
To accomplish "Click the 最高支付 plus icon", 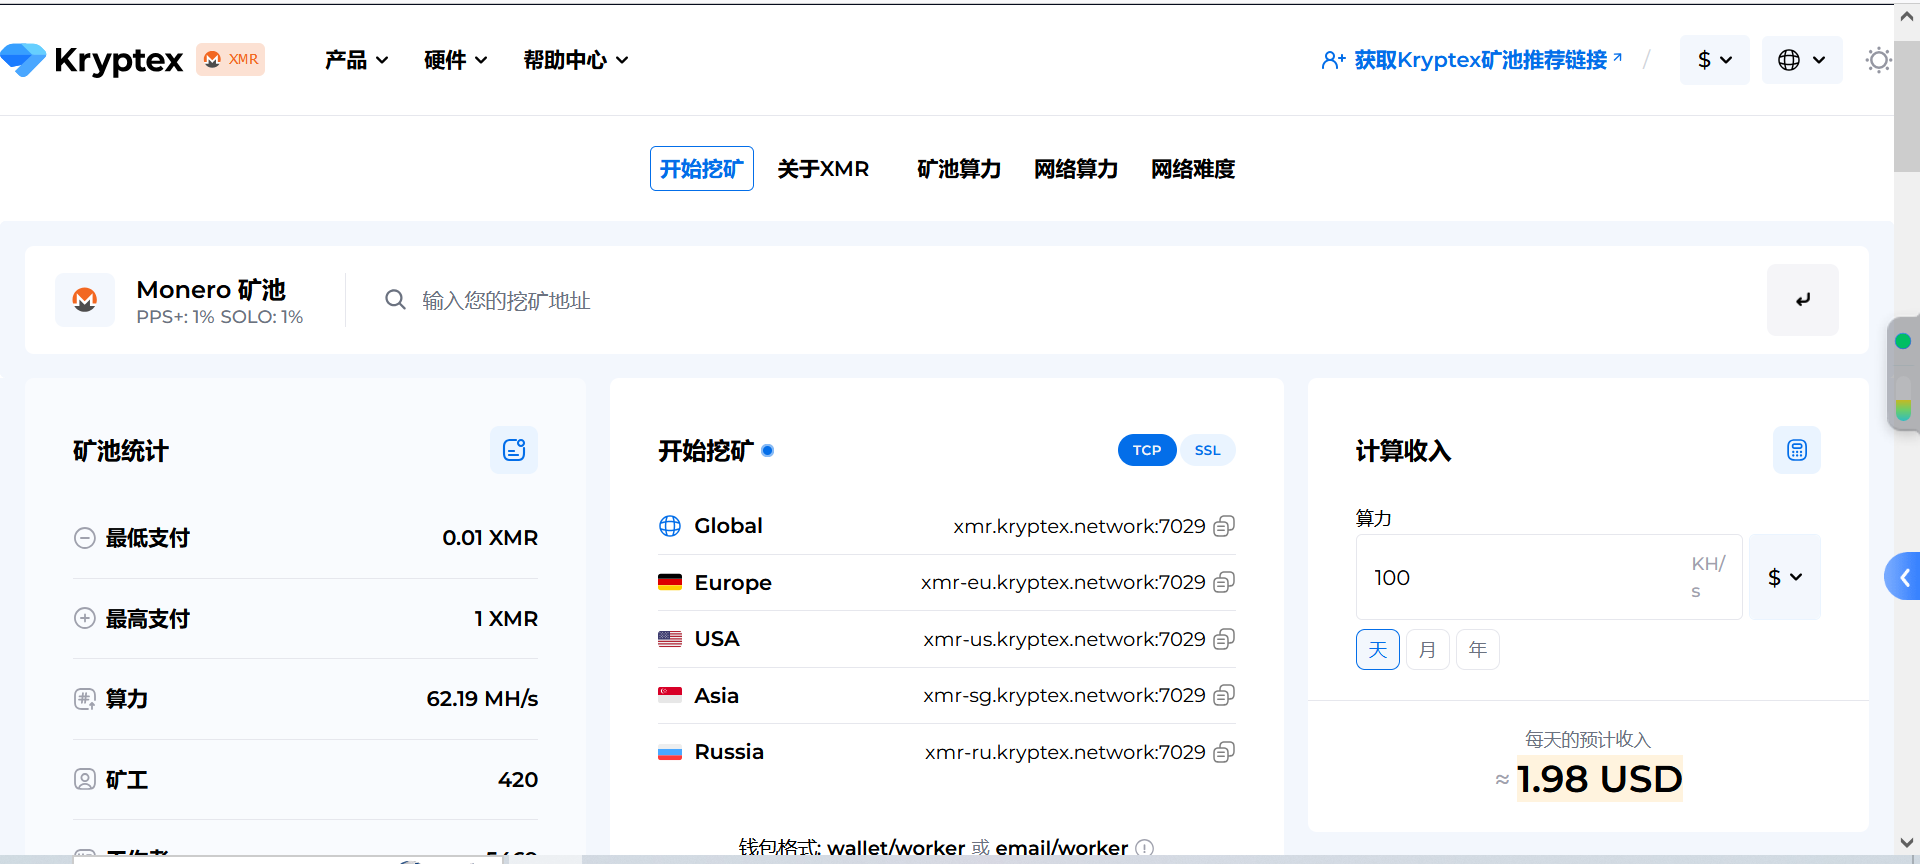I will click(x=85, y=618).
